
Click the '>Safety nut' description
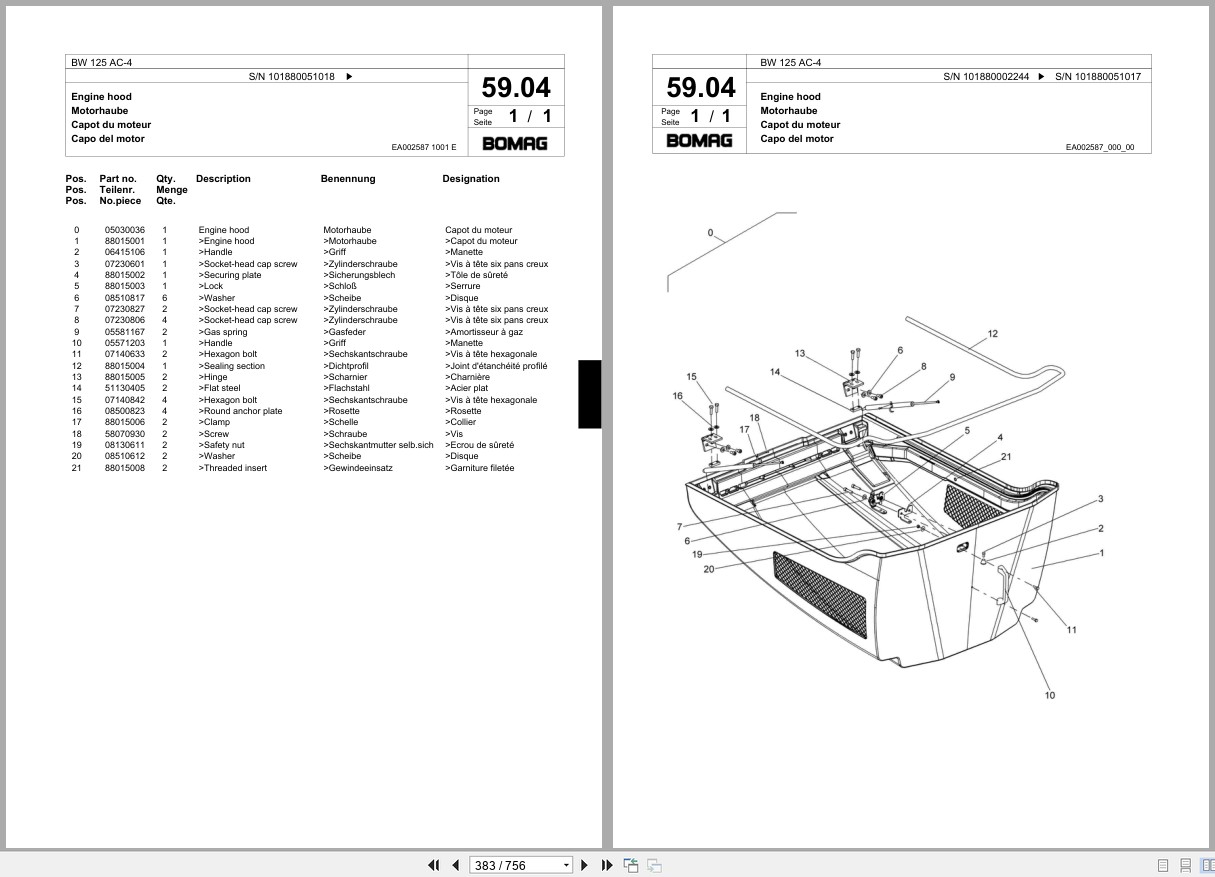pos(222,445)
